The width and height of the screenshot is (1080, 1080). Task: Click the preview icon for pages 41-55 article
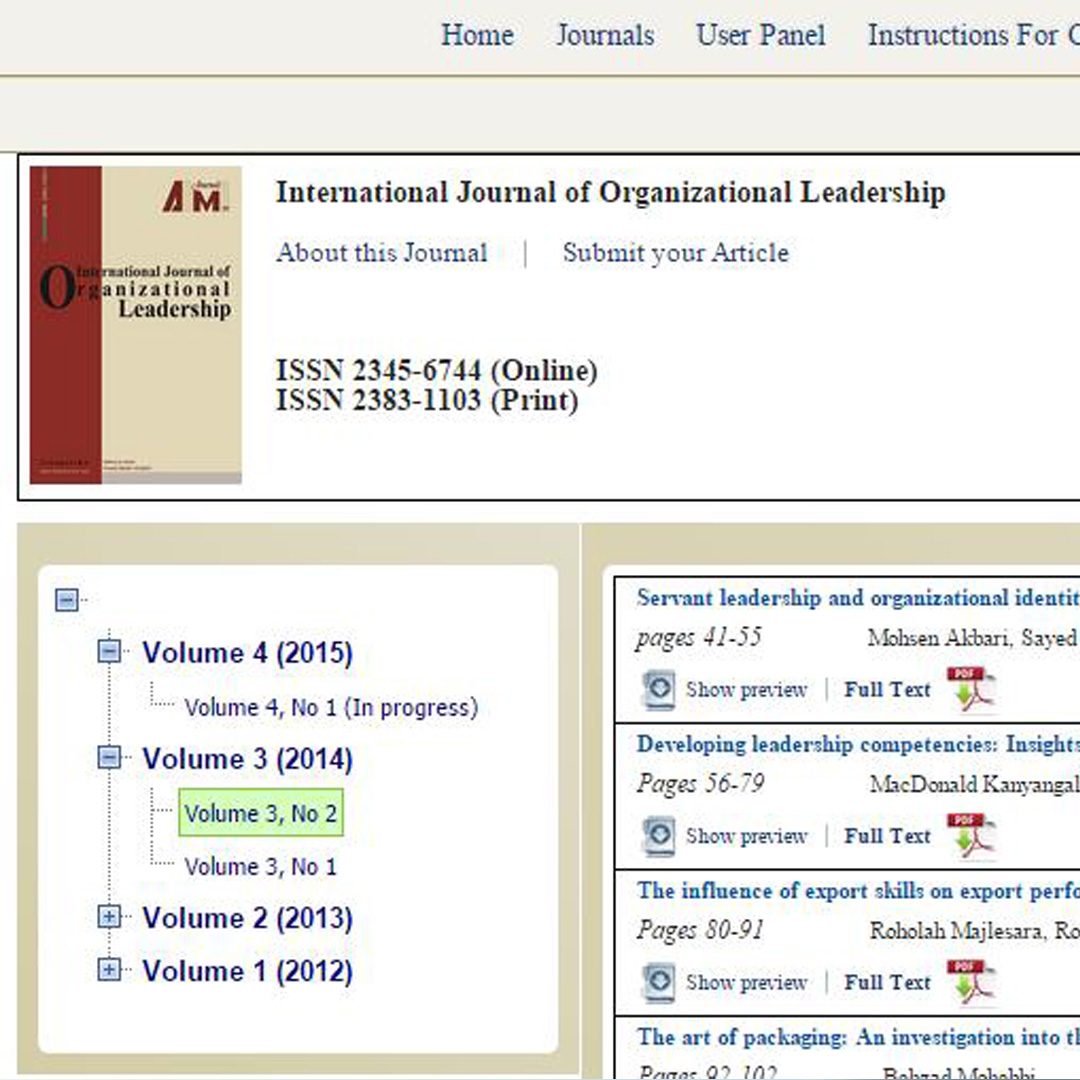click(658, 689)
